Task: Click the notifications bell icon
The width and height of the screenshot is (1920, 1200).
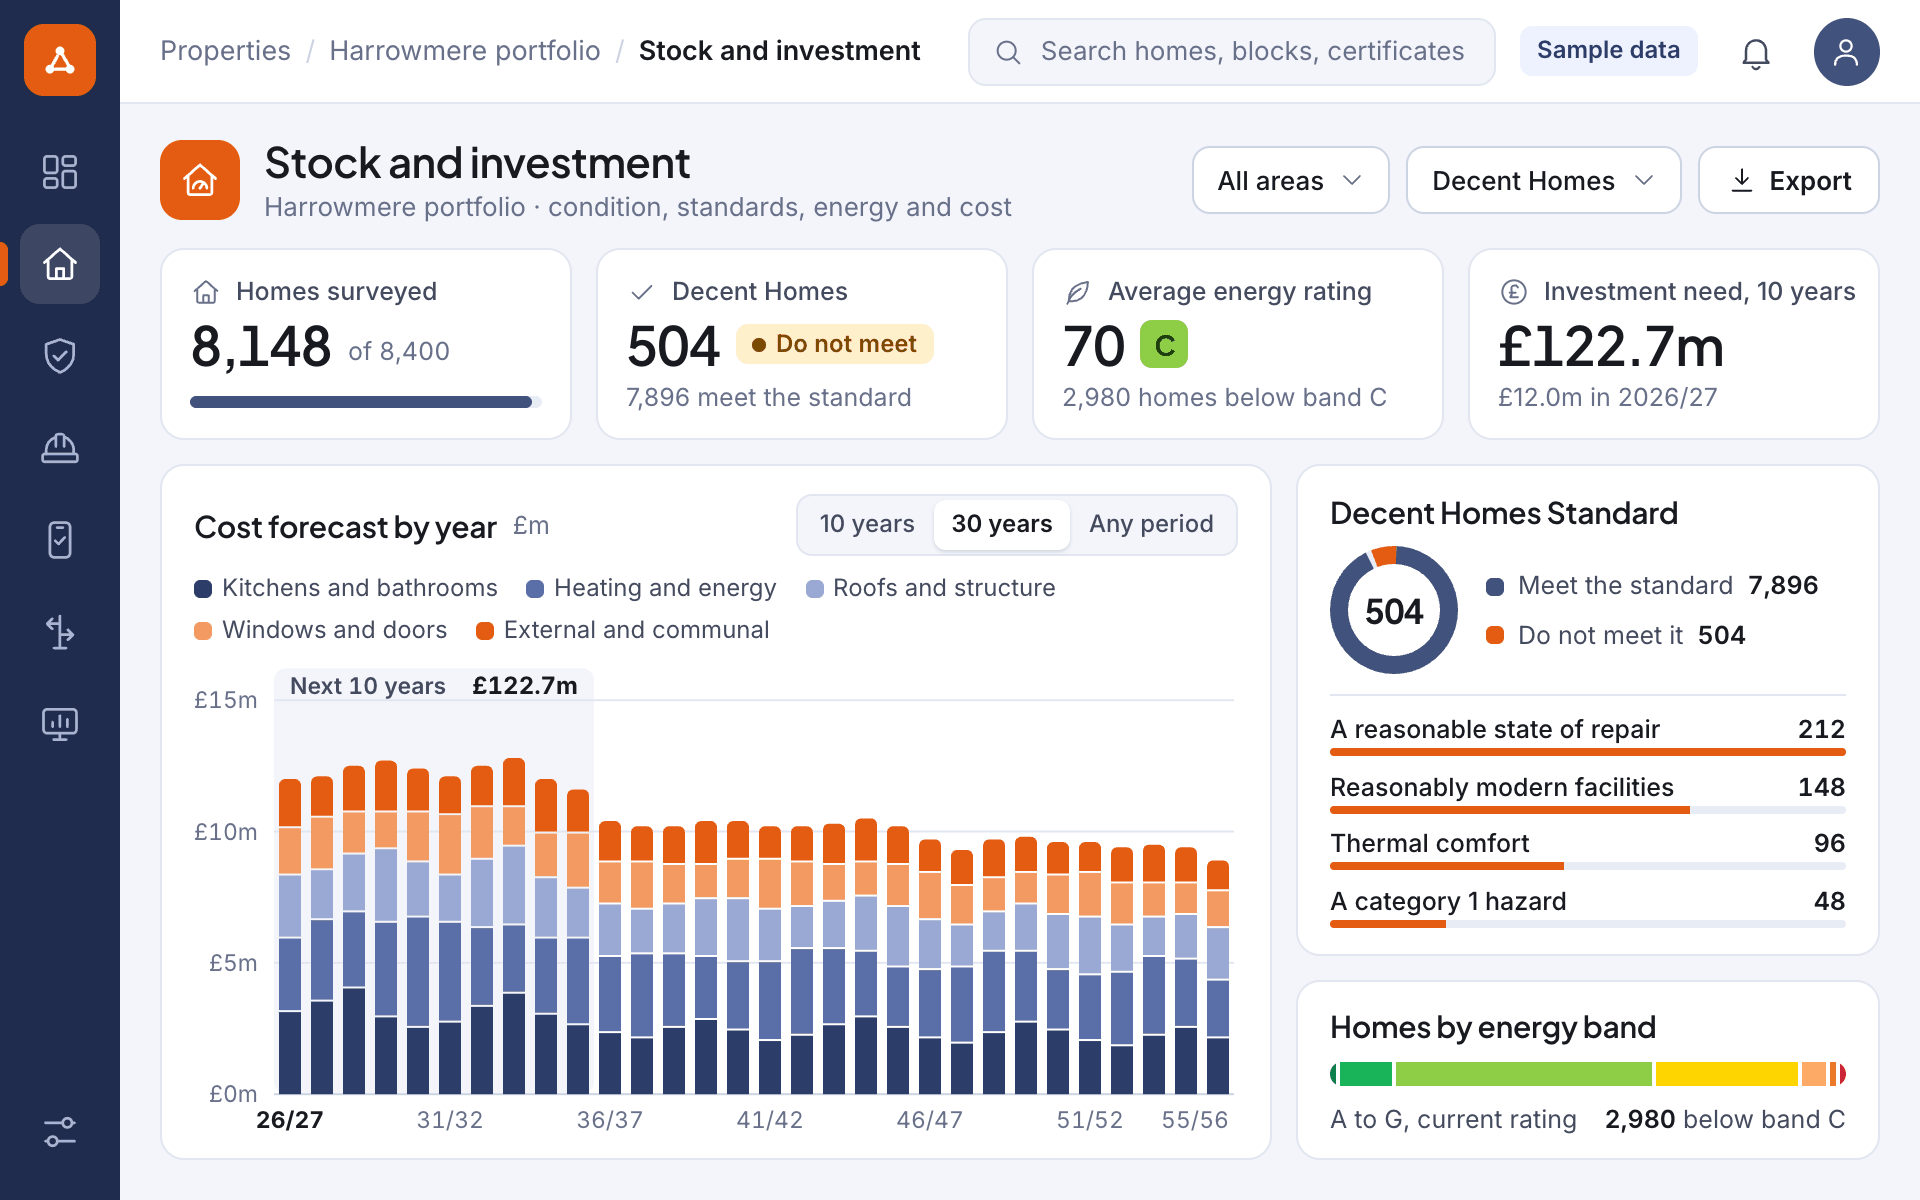Action: (x=1756, y=52)
